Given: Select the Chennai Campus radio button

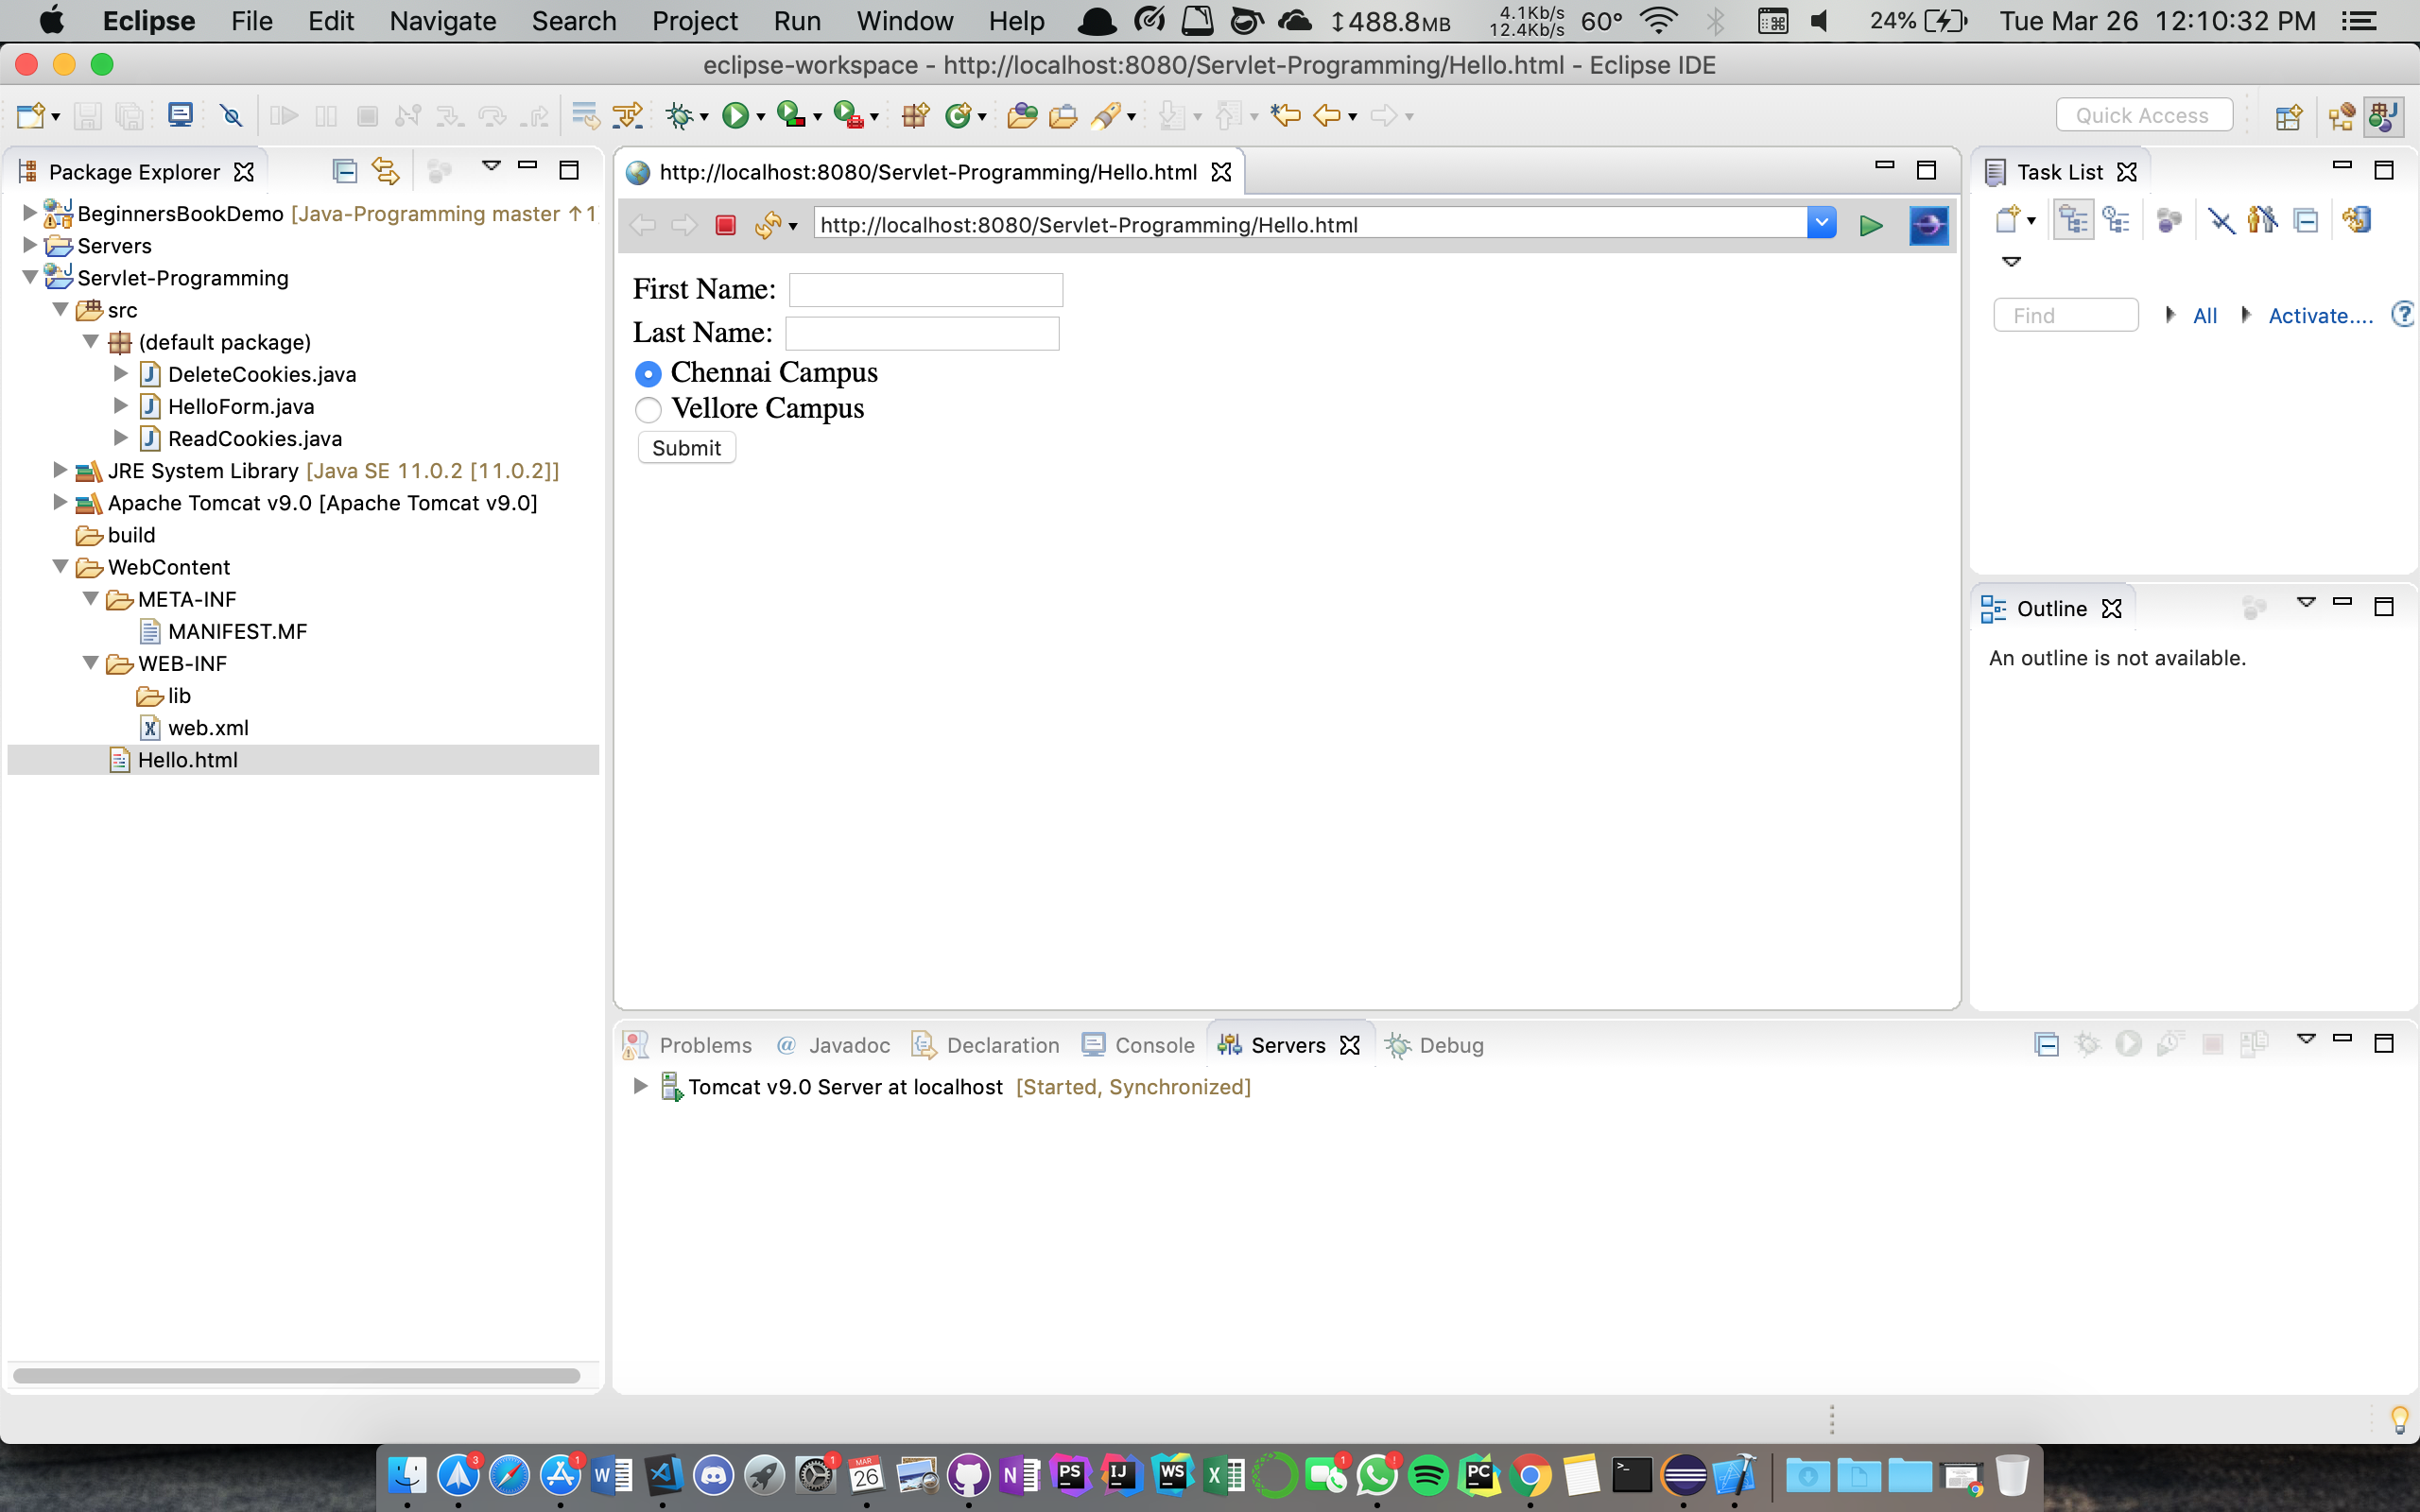Looking at the screenshot, I should tap(648, 374).
